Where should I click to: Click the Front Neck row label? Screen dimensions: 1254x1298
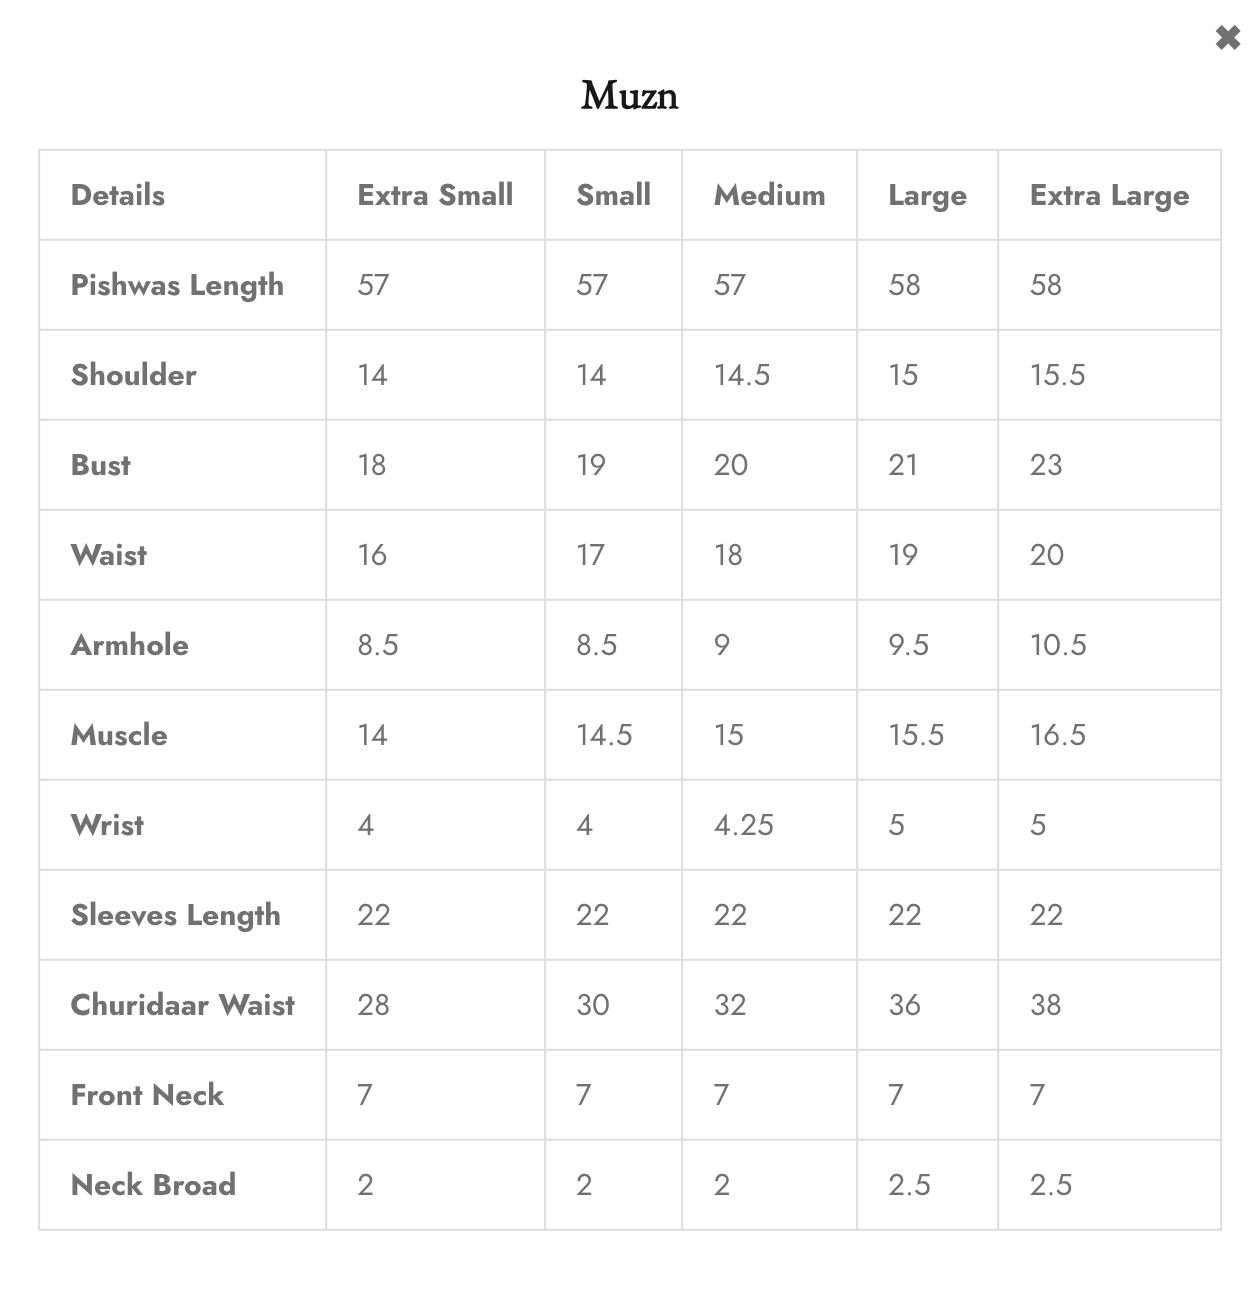coord(147,1095)
